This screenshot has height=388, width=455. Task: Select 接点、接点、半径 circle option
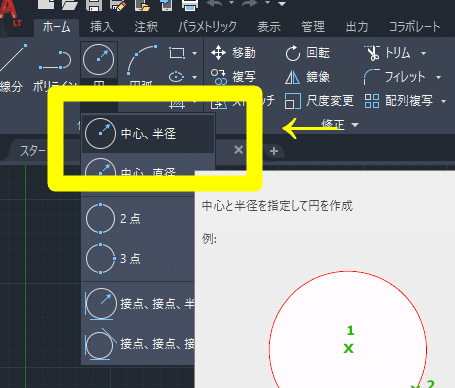138,304
